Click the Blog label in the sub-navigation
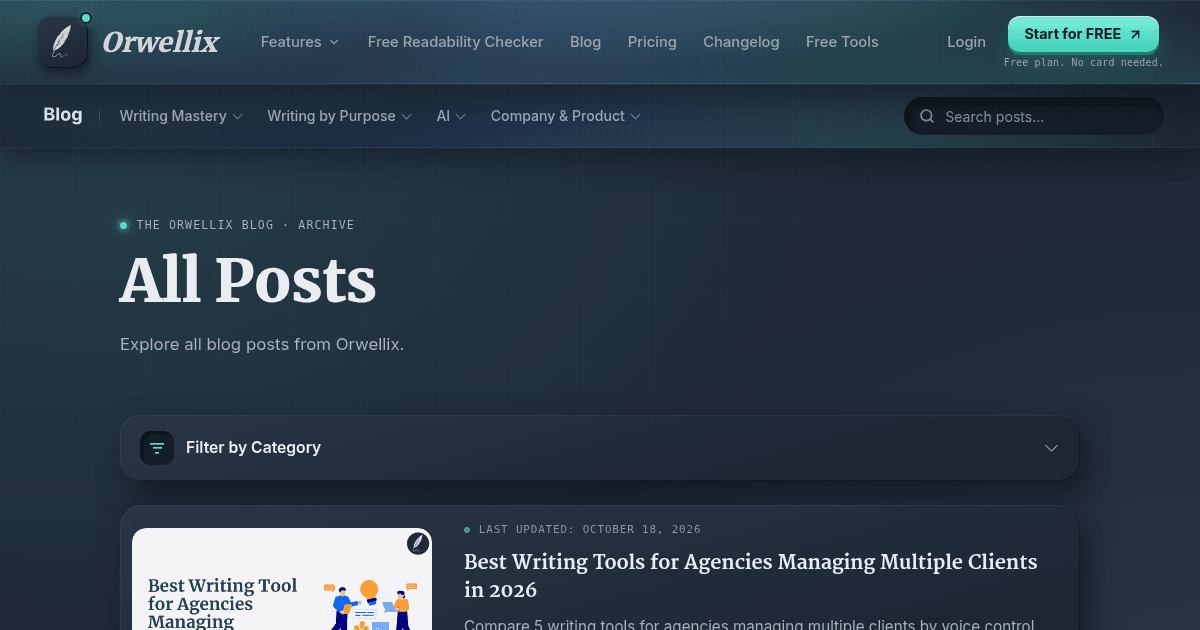 click(62, 115)
